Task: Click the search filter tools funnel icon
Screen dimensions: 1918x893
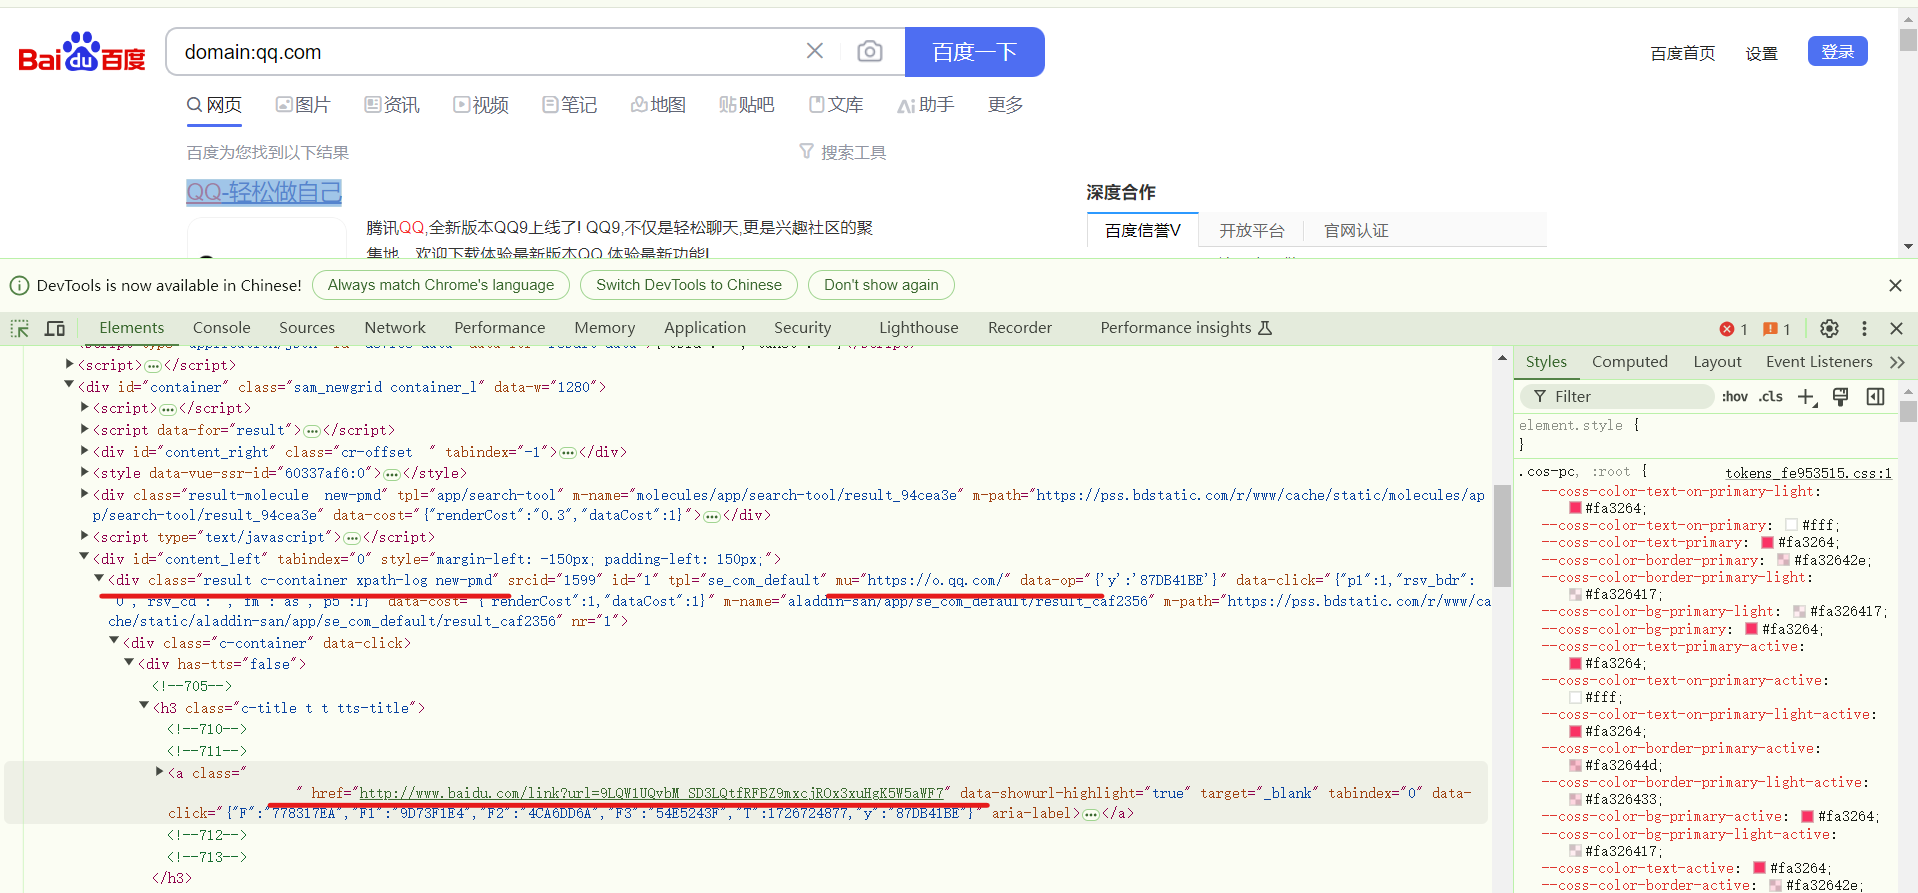Action: [x=806, y=151]
